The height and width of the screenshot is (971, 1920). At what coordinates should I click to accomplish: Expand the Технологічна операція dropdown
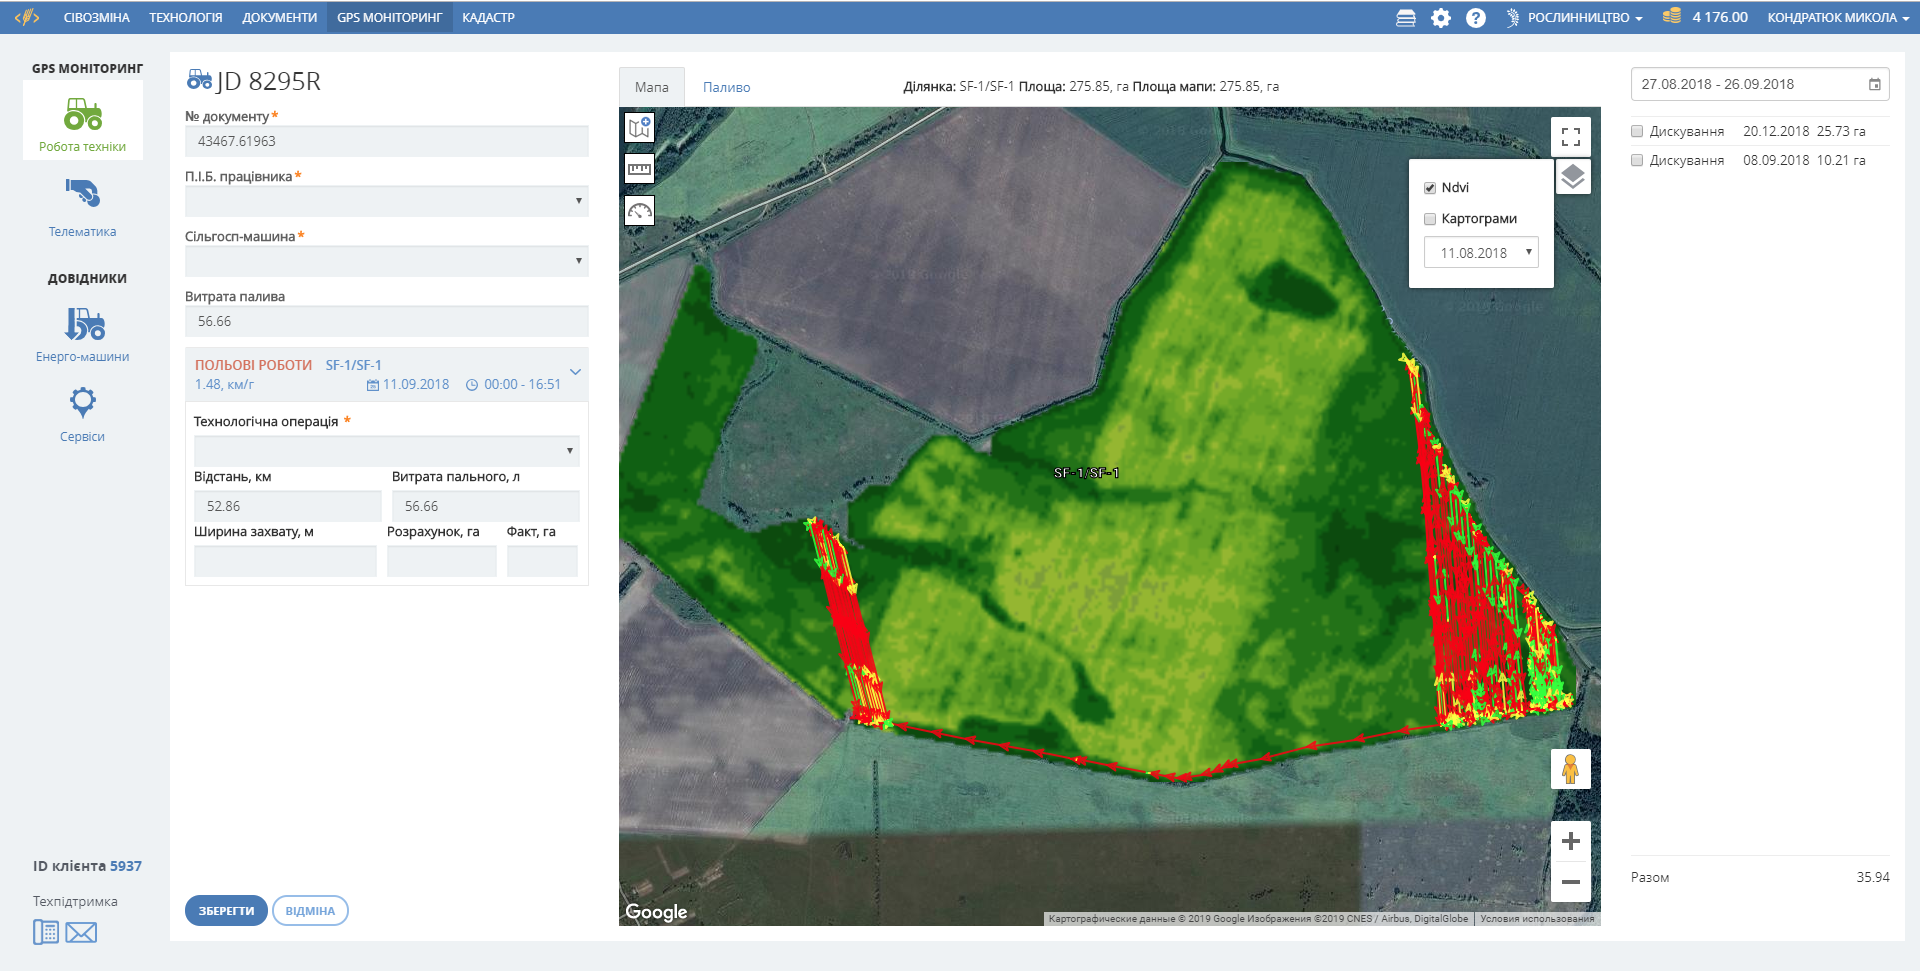coord(386,451)
